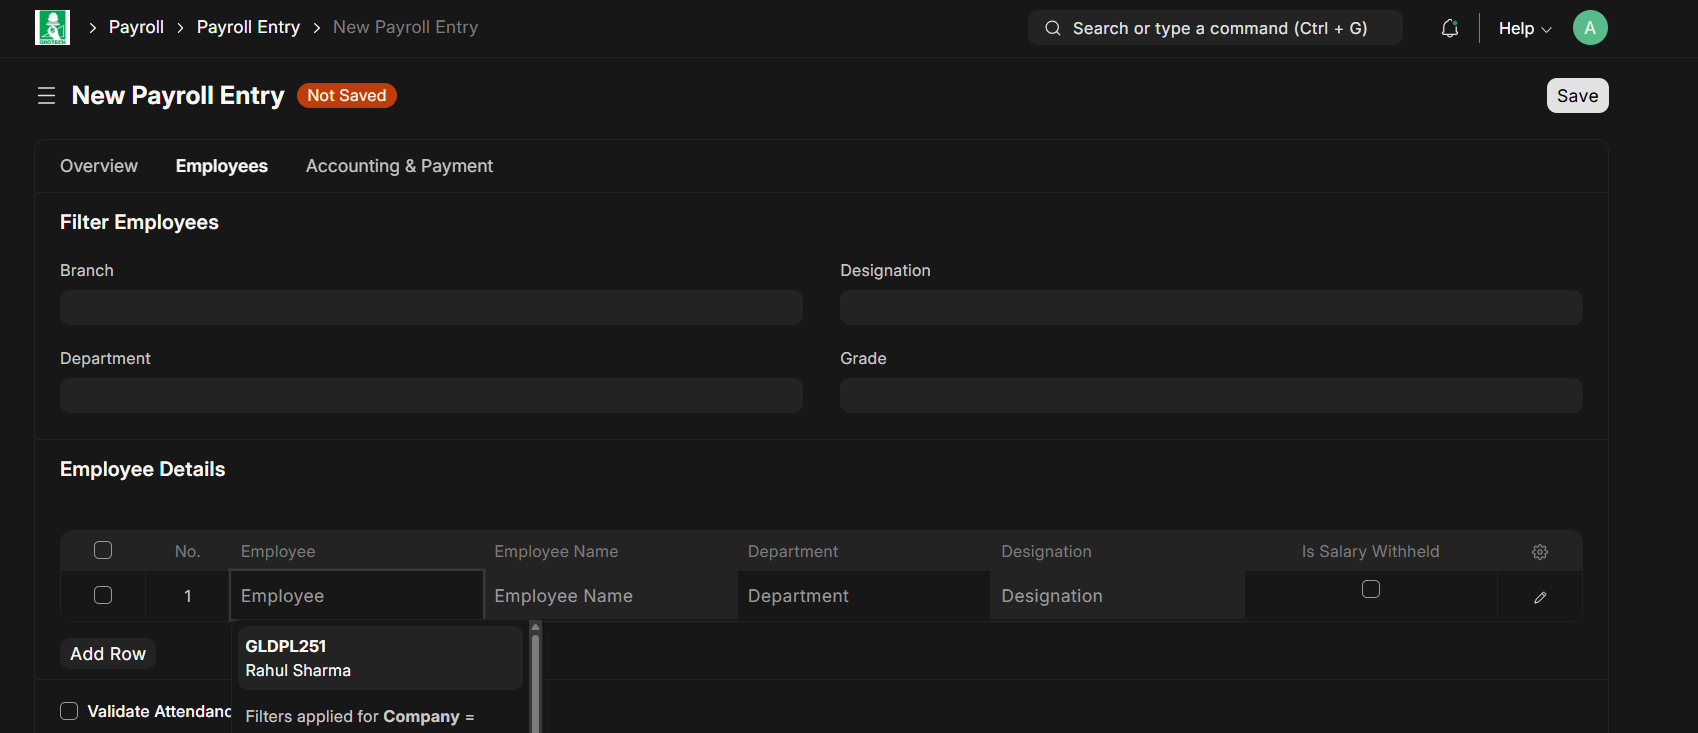Edit row 1 with the pencil icon
The height and width of the screenshot is (733, 1698).
(x=1539, y=597)
